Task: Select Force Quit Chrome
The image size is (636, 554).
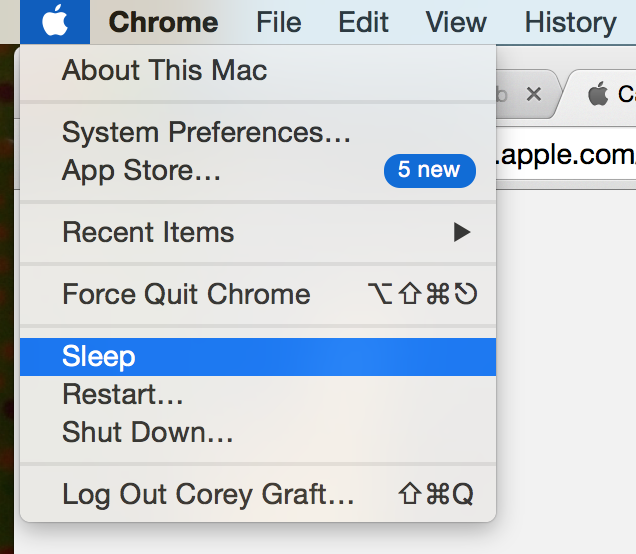Action: (x=186, y=294)
